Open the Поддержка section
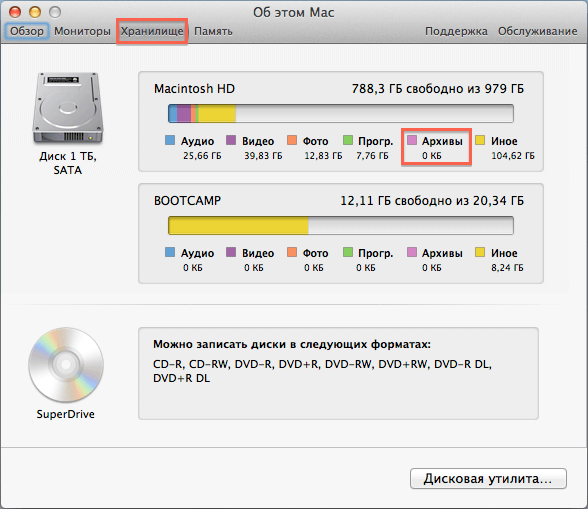The height and width of the screenshot is (509, 588). (x=456, y=31)
